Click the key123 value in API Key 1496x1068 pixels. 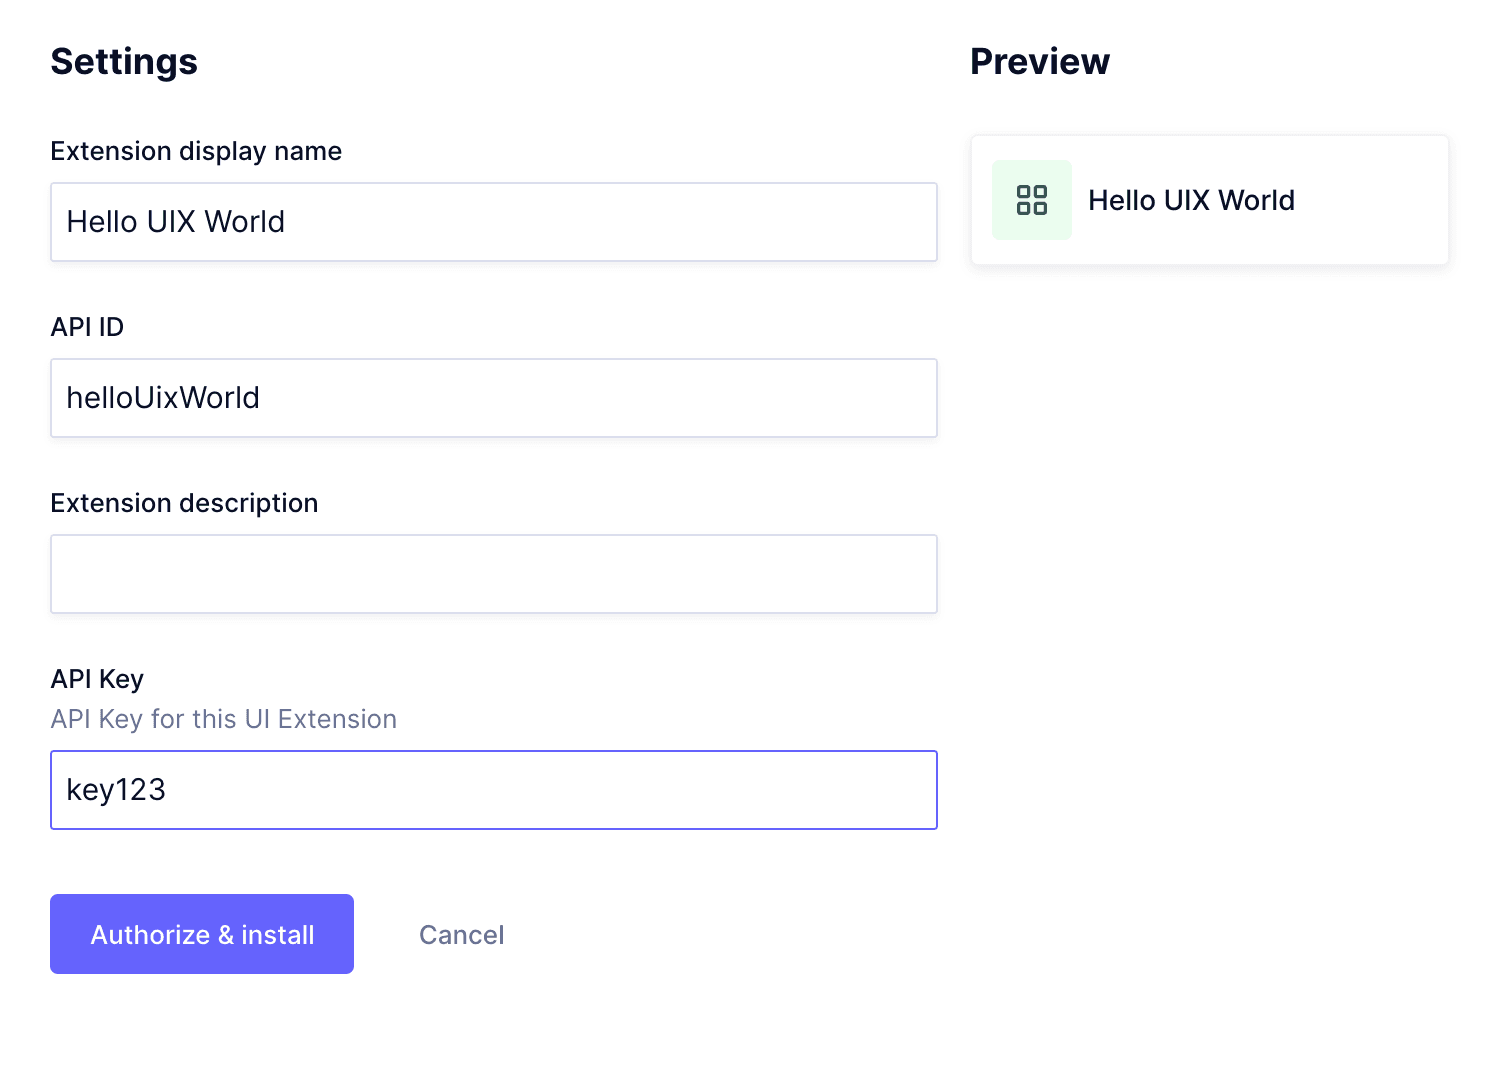point(115,790)
